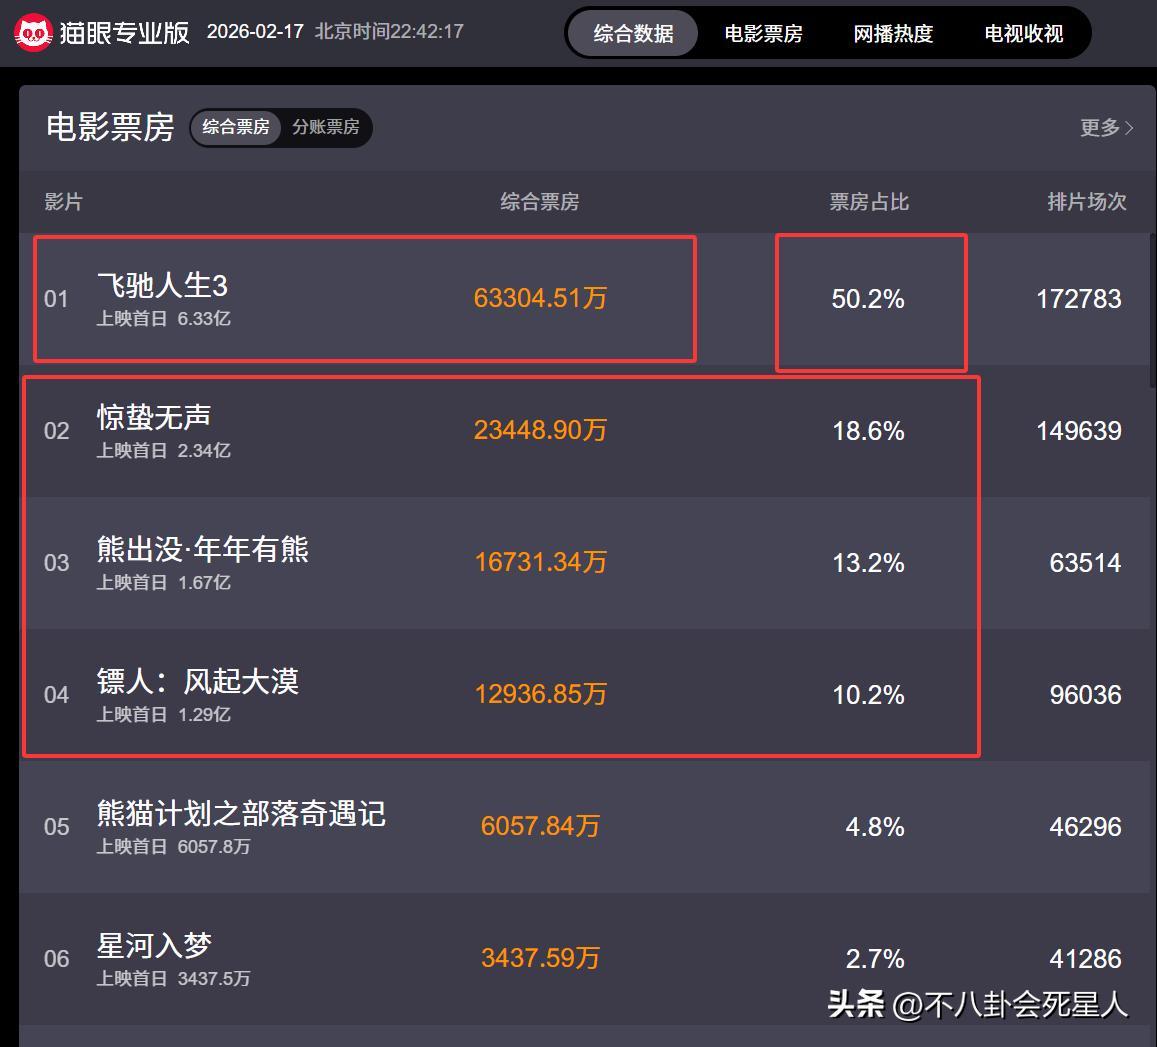
Task: Open the 电影票房 tab
Action: point(763,33)
